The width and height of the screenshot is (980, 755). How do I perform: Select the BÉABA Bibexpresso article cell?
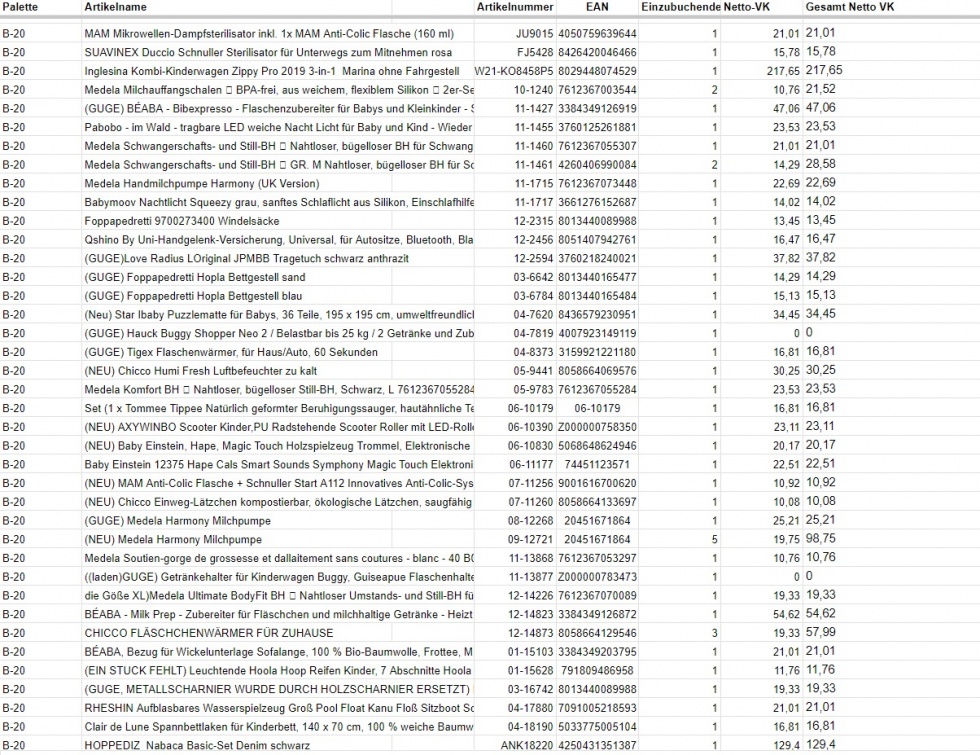(x=279, y=109)
